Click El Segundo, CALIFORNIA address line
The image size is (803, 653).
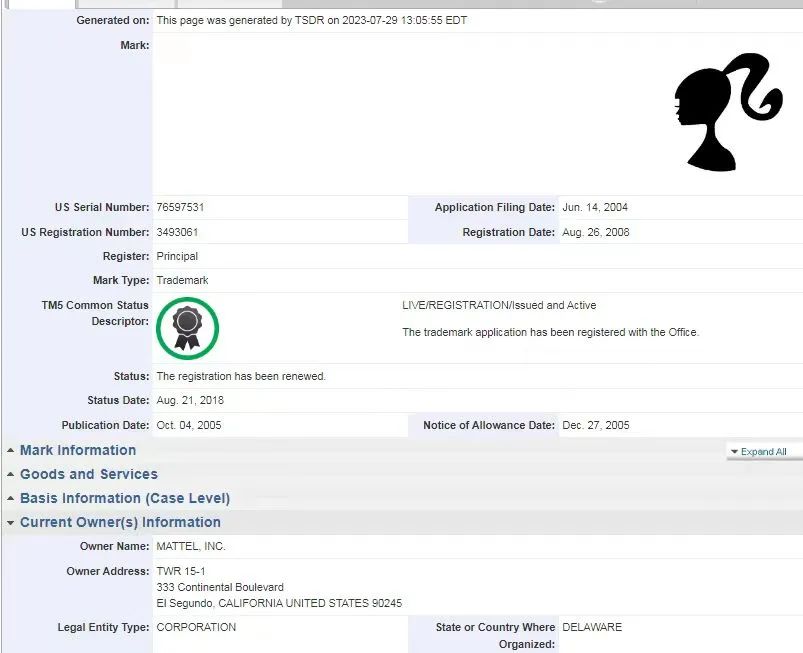point(279,603)
